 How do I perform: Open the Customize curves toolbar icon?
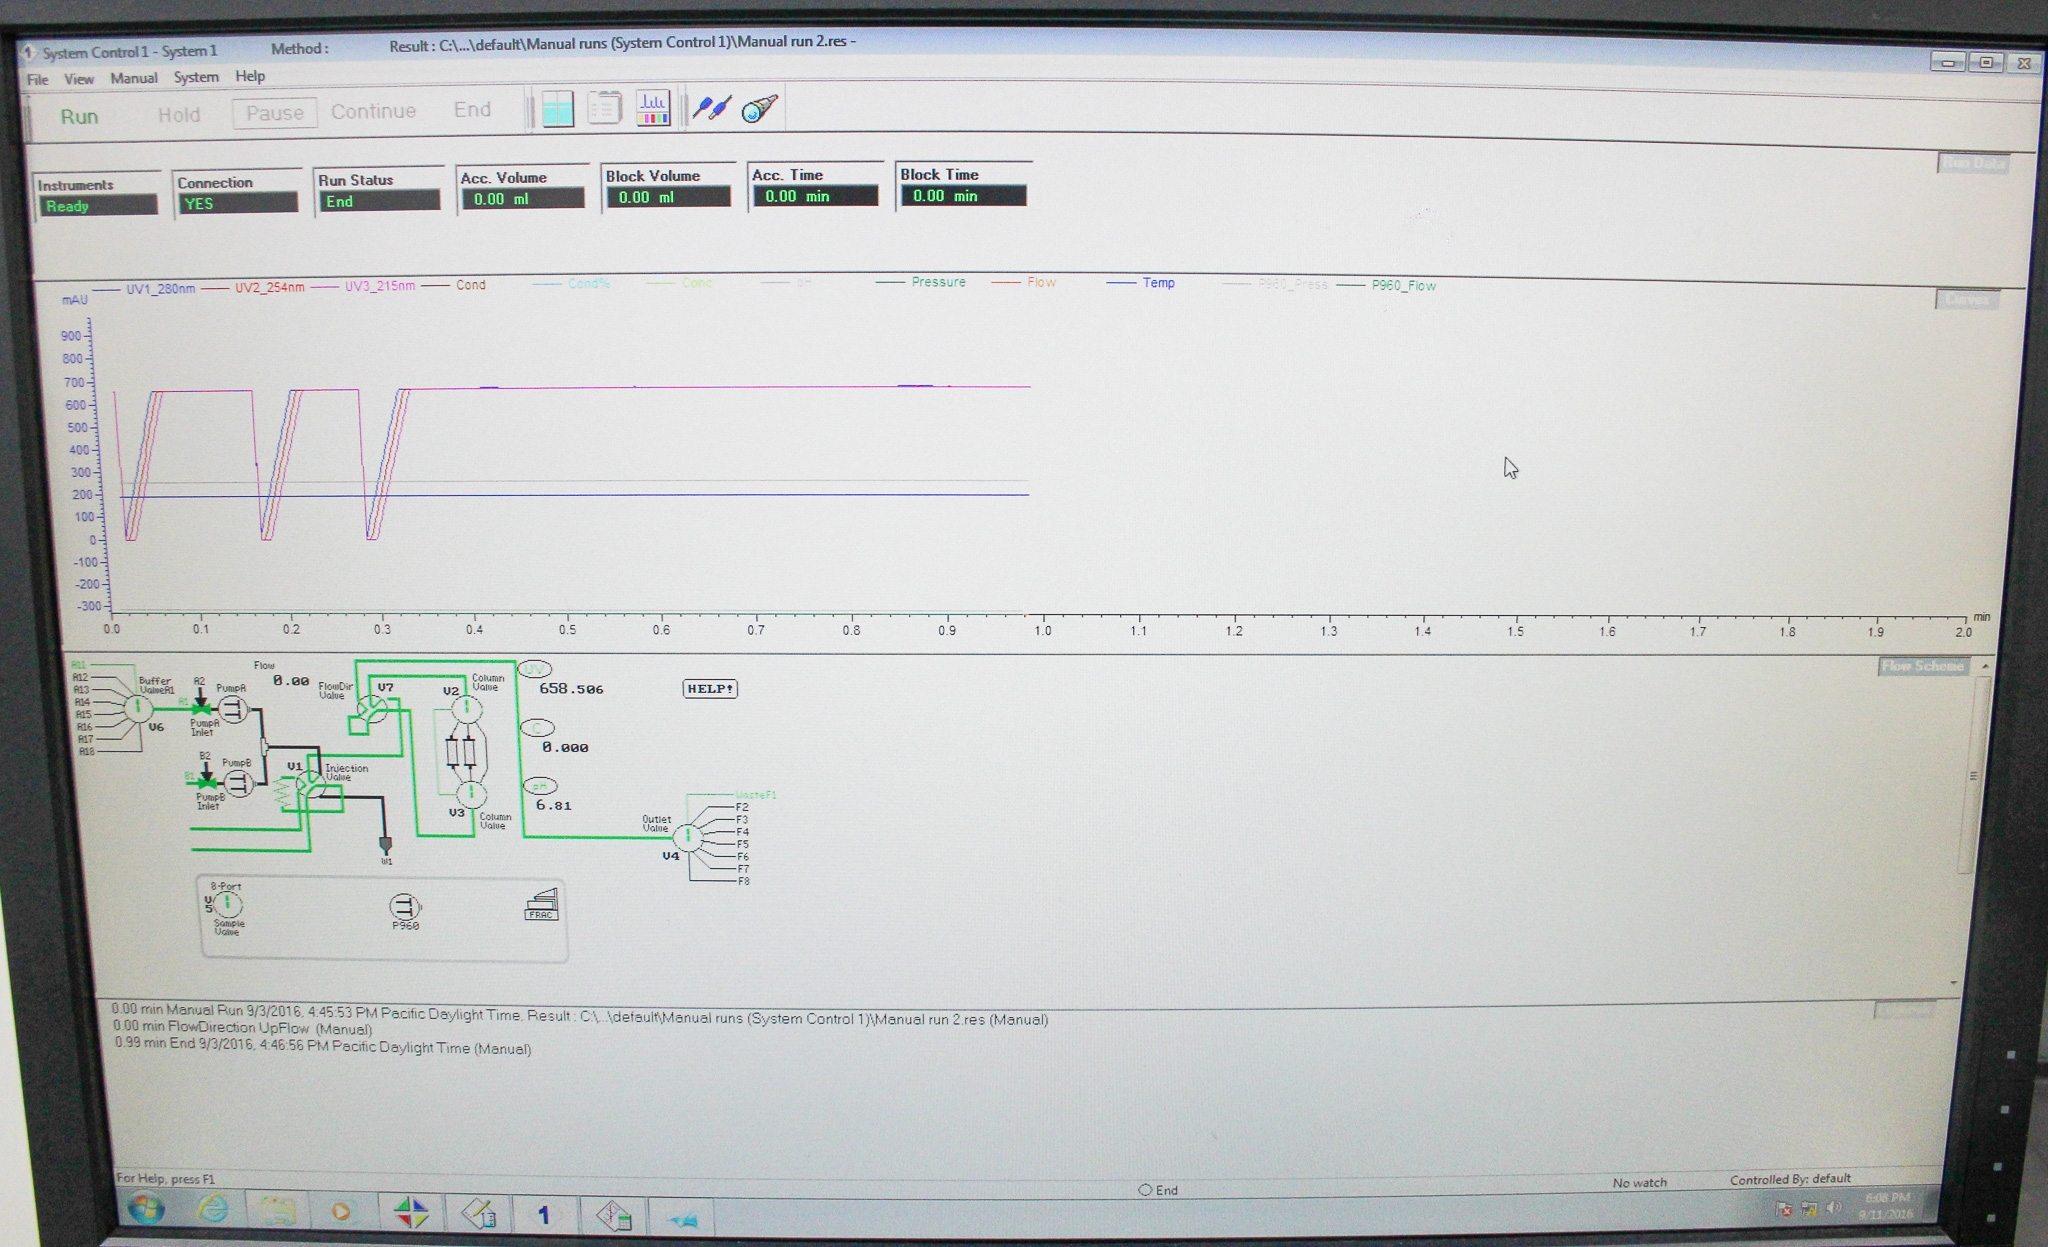[x=653, y=110]
